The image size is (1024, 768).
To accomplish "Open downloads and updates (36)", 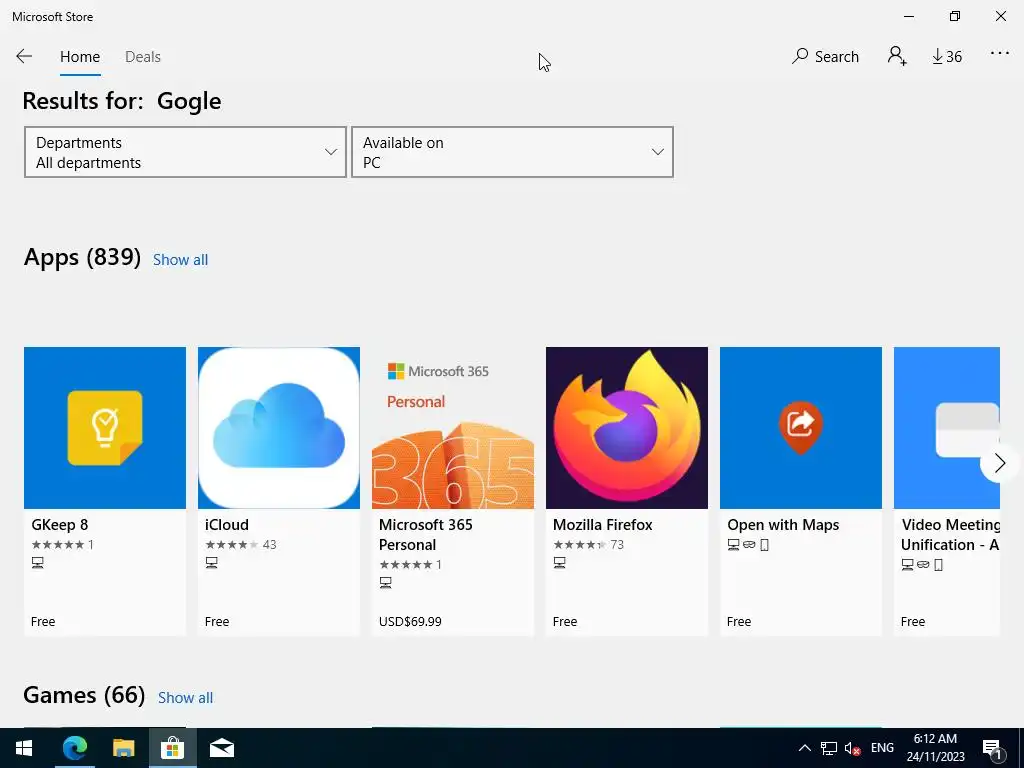I will click(x=947, y=57).
